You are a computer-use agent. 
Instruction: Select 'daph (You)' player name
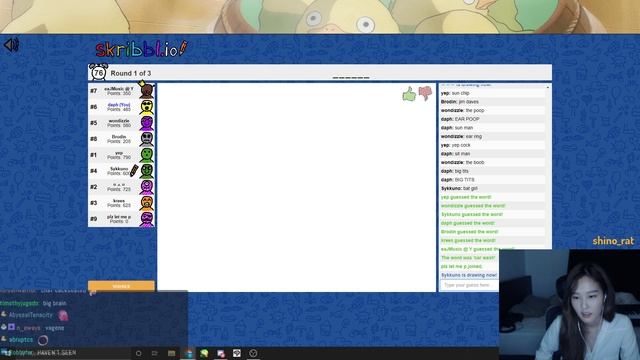[x=119, y=105]
